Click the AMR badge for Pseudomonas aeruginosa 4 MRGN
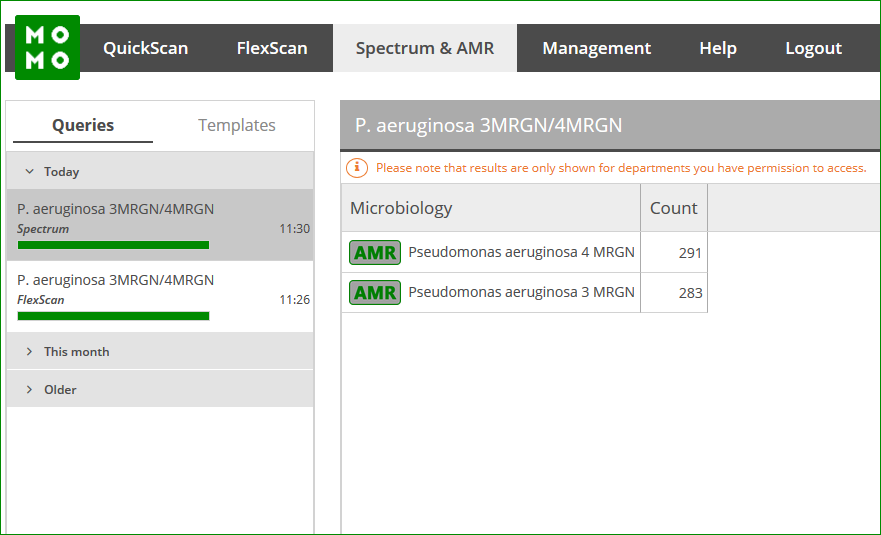This screenshot has height=535, width=881. pos(375,252)
